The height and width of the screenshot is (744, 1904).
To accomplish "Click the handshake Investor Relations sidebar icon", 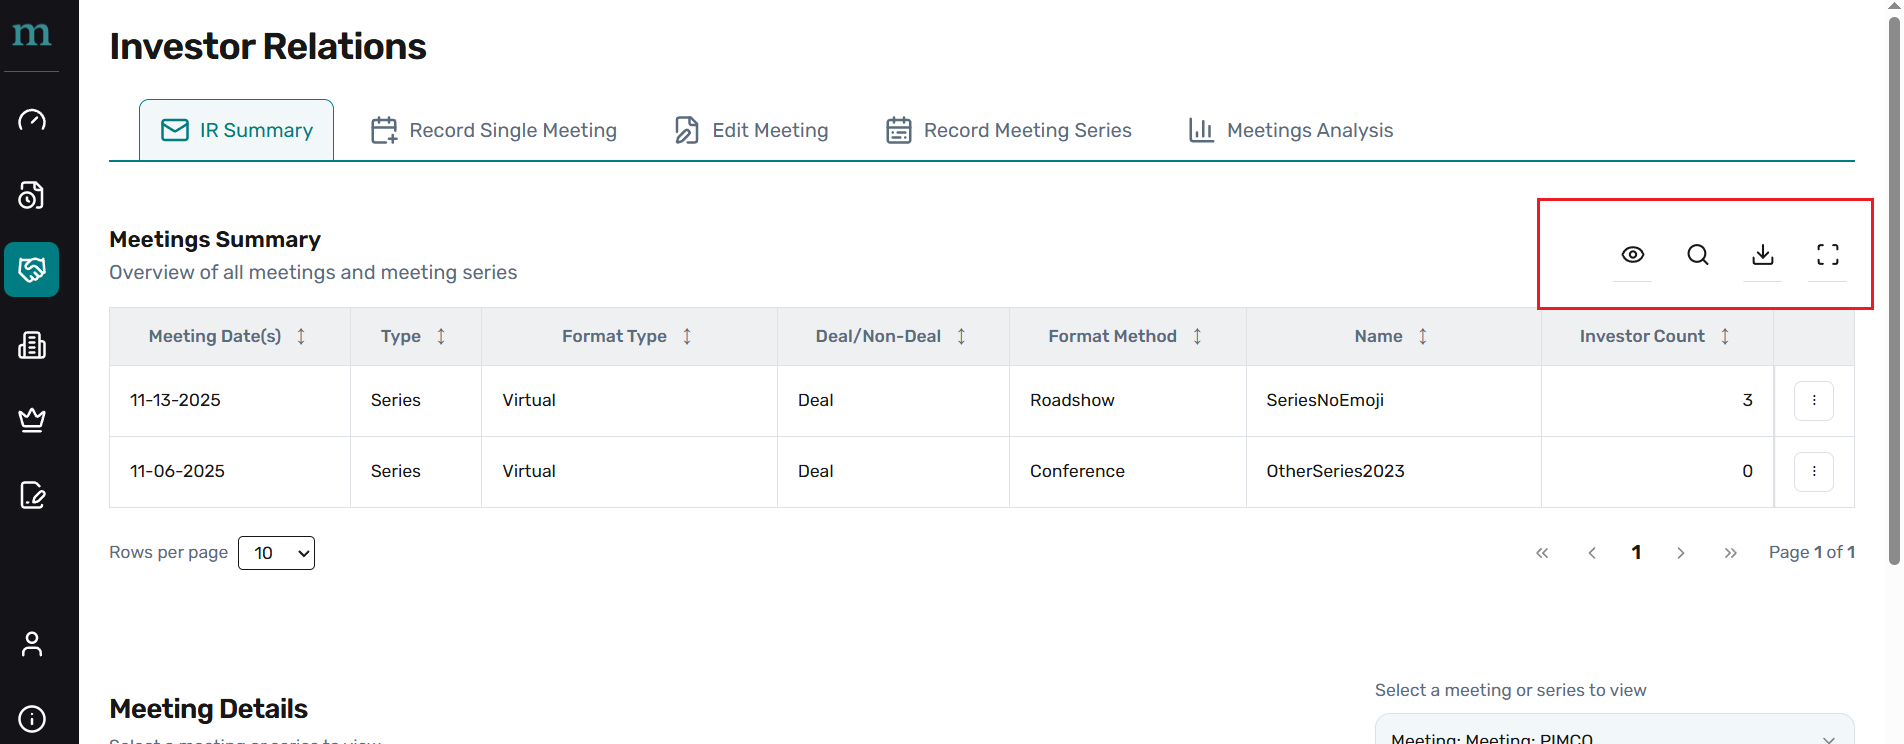I will [x=32, y=269].
